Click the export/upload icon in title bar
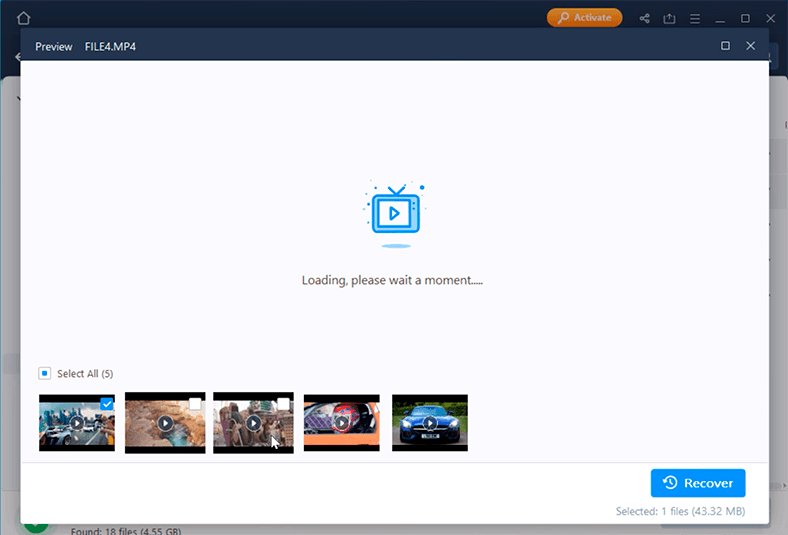The width and height of the screenshot is (788, 535). point(669,19)
